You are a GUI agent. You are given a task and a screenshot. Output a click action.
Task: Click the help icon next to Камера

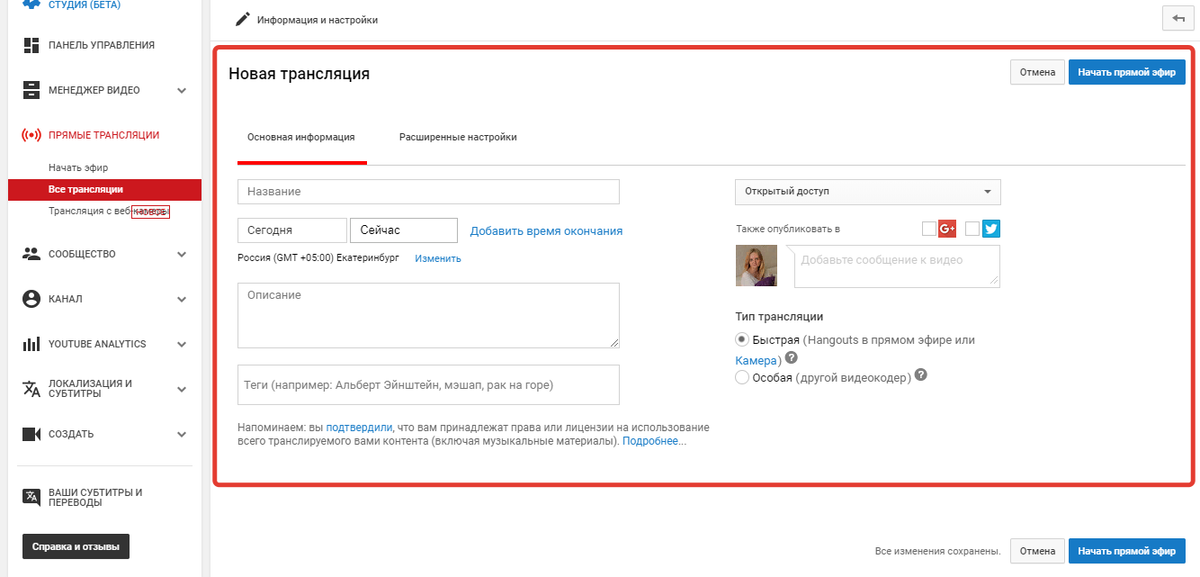[791, 358]
